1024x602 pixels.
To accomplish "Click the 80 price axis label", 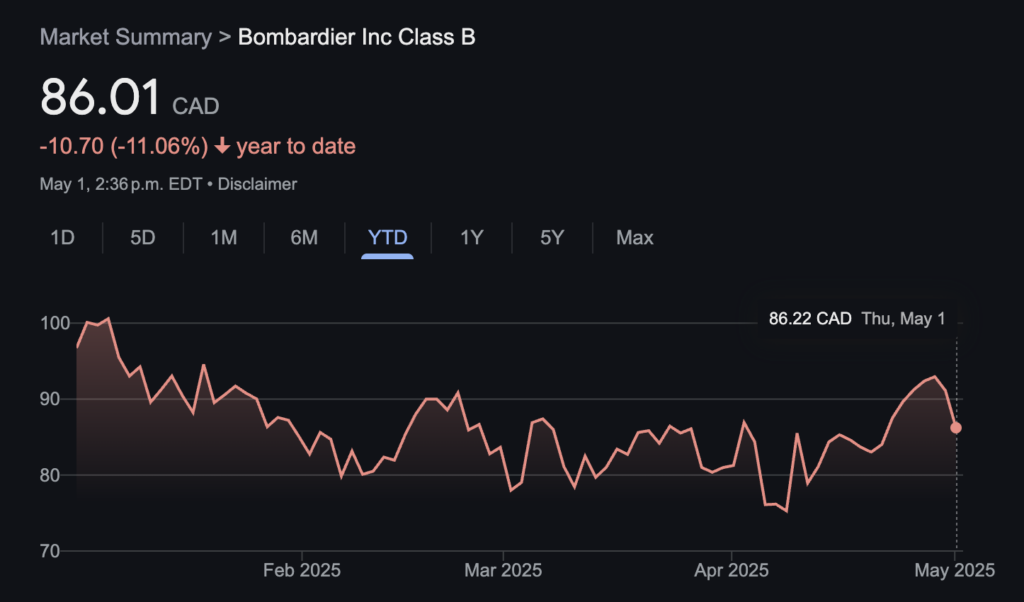I will [50, 475].
